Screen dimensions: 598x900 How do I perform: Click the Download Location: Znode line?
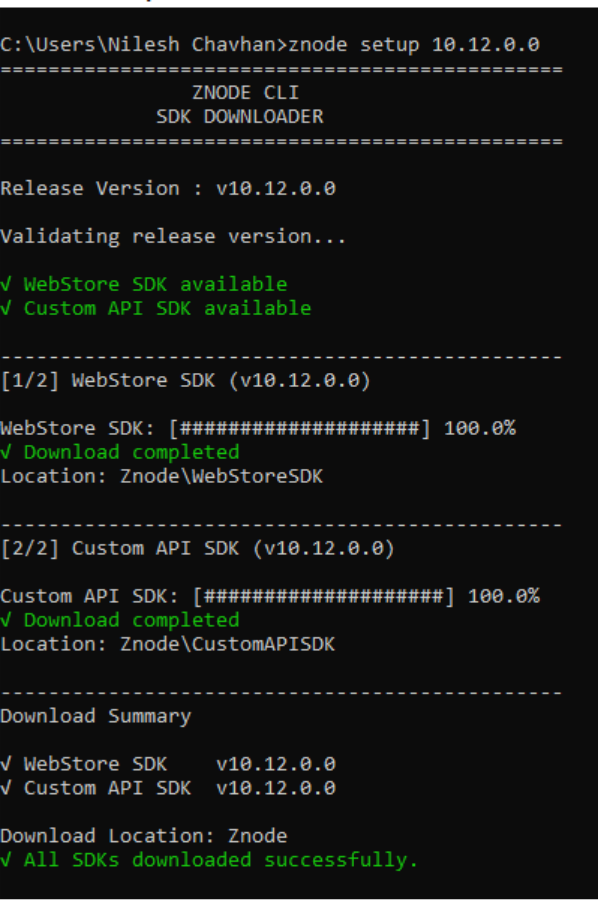(x=144, y=836)
